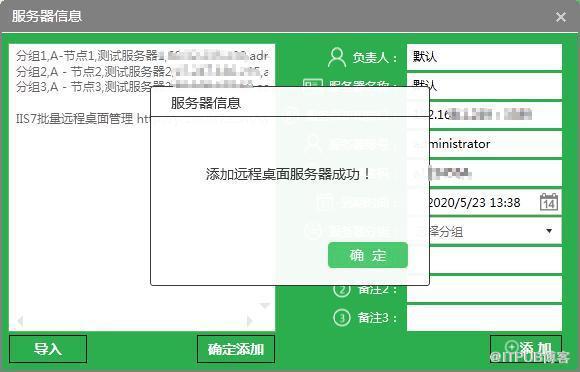
Task: Select the line starting 分组1,A-节点1
Action: (x=142, y=56)
